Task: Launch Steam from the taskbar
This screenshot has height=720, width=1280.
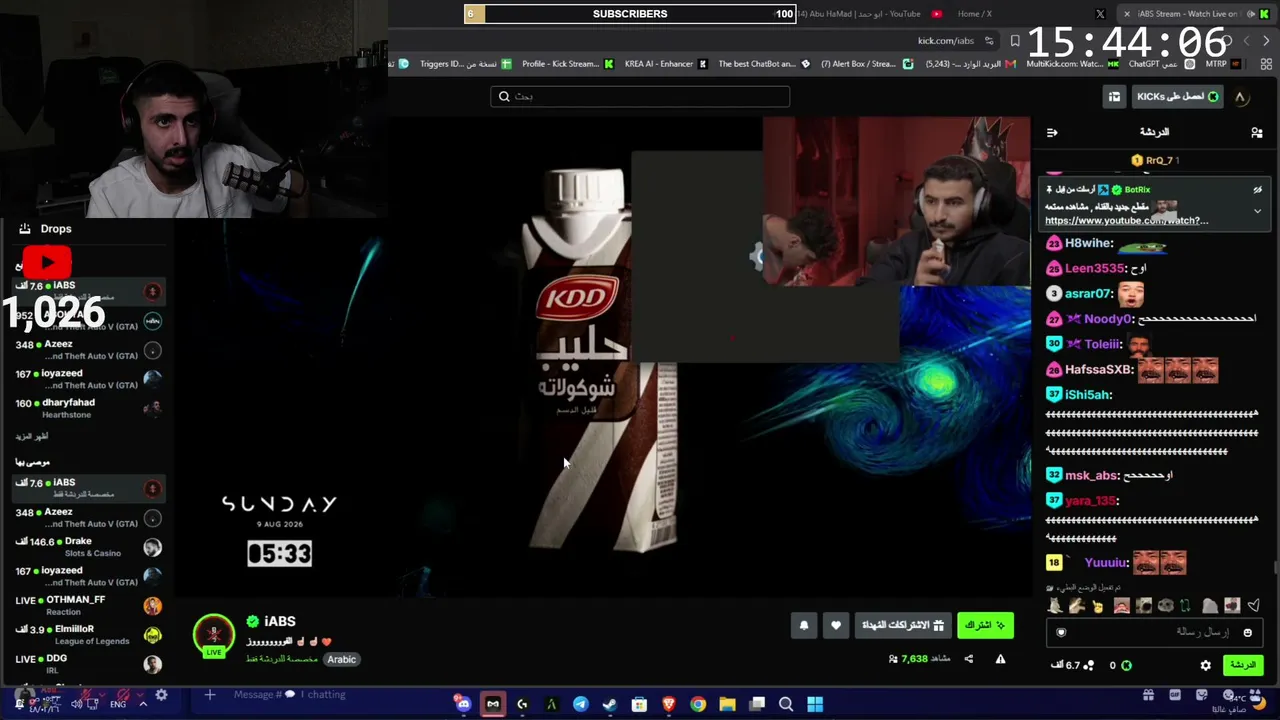Action: click(609, 704)
